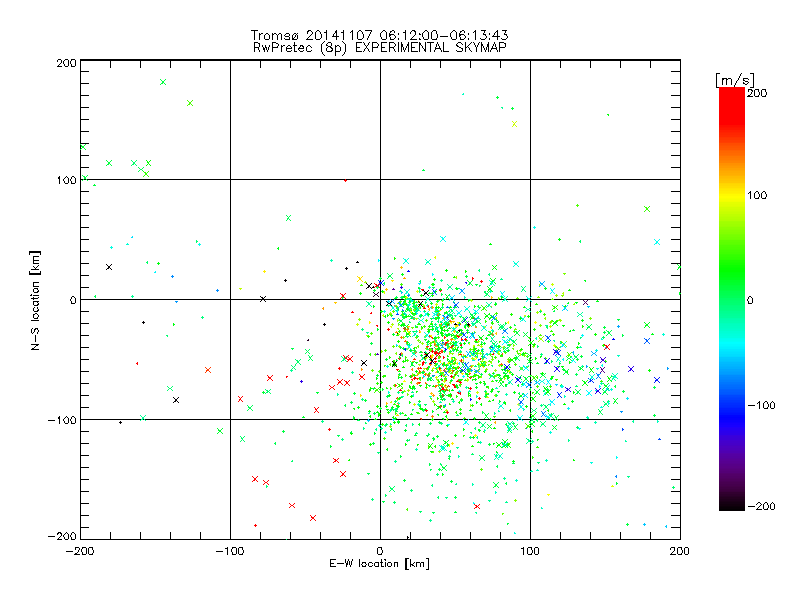Select the black bottom of the colorbar

point(732,503)
